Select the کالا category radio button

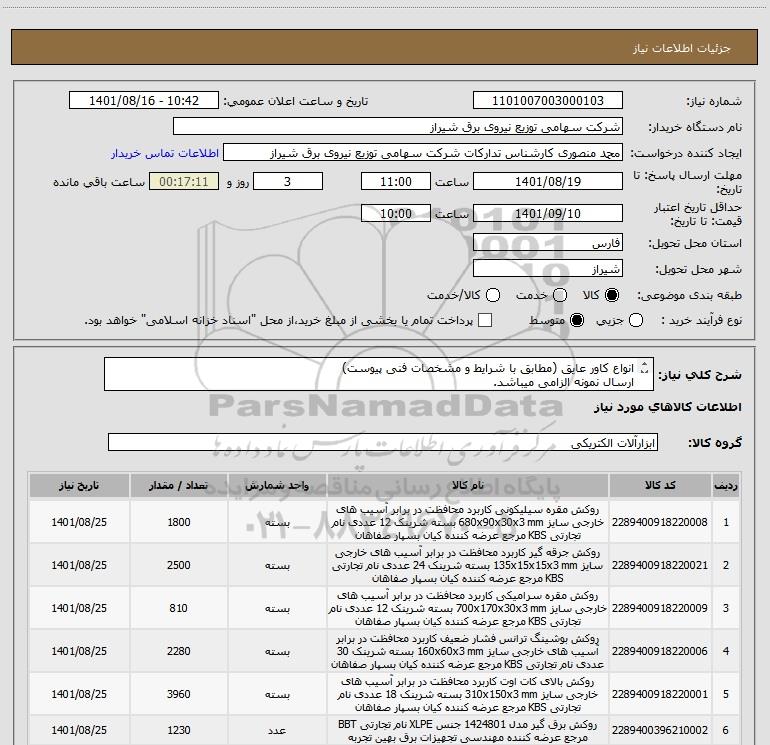(612, 295)
